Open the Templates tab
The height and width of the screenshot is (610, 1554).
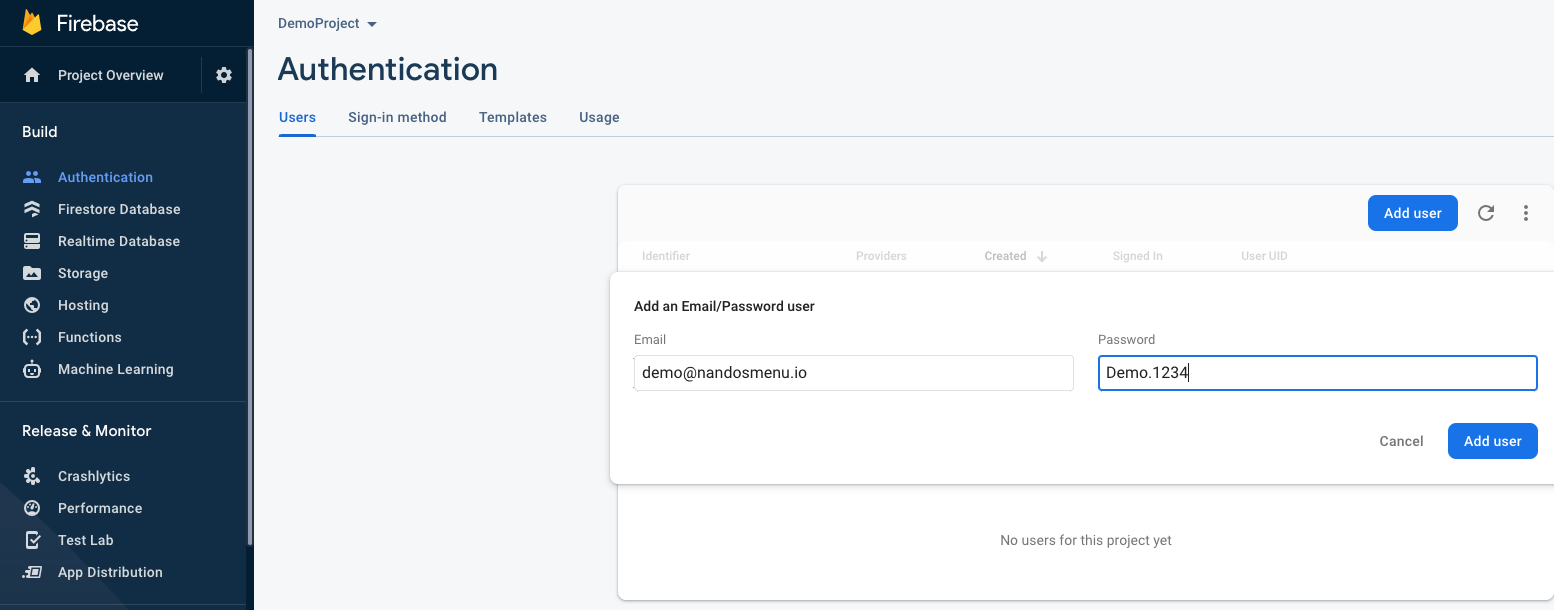coord(512,117)
